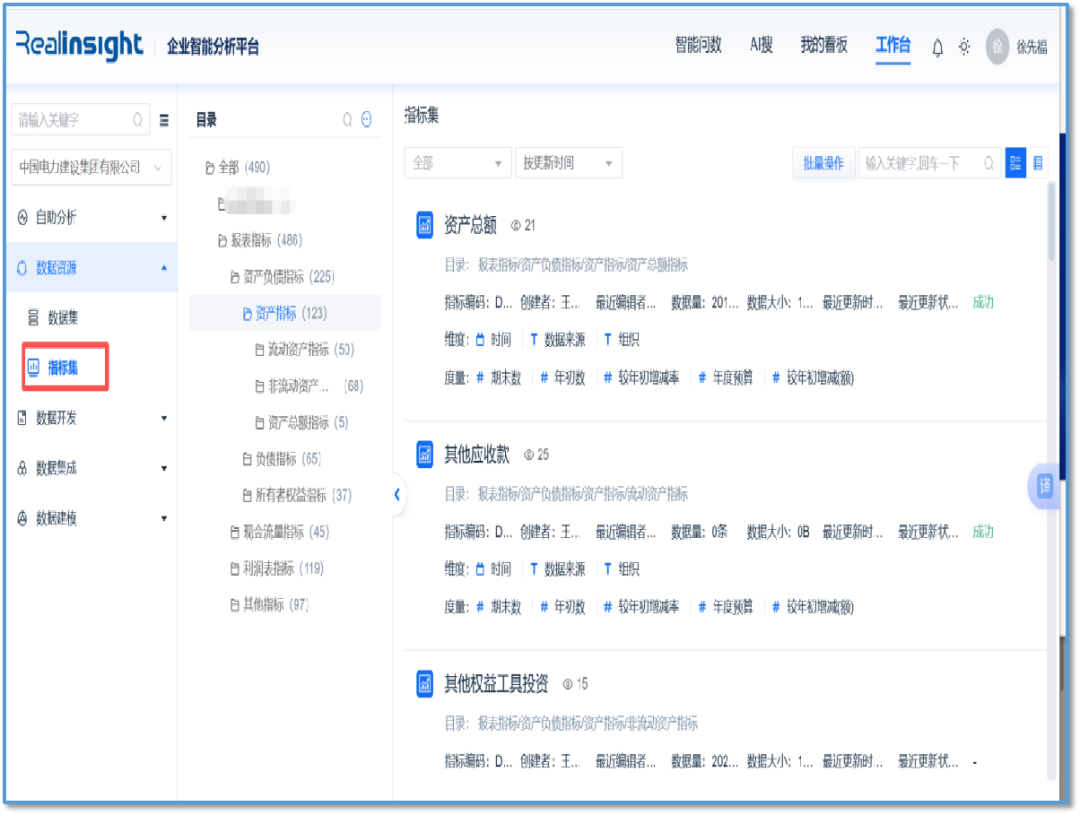Click the 数据集 sidebar icon

33,318
